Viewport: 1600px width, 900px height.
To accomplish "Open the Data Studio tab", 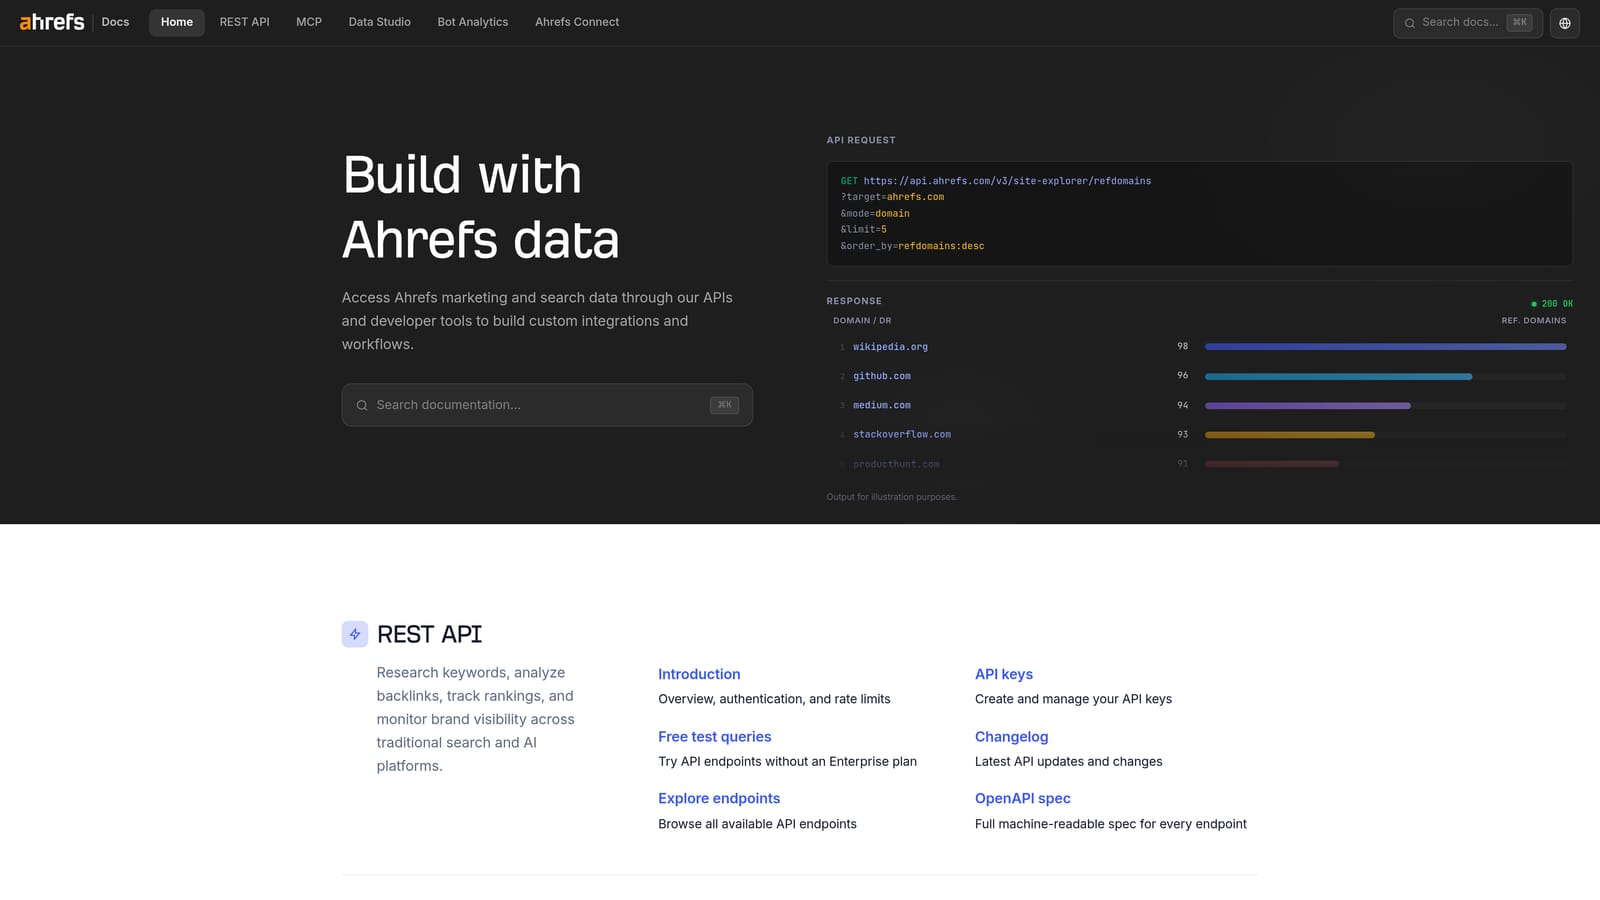I will (380, 22).
